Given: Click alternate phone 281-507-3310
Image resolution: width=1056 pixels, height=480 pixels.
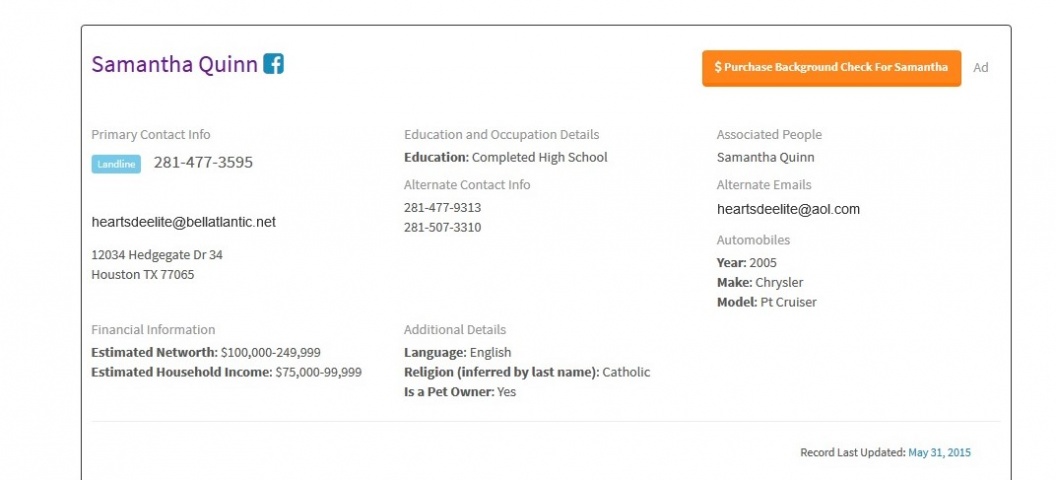Looking at the screenshot, I should [x=442, y=228].
